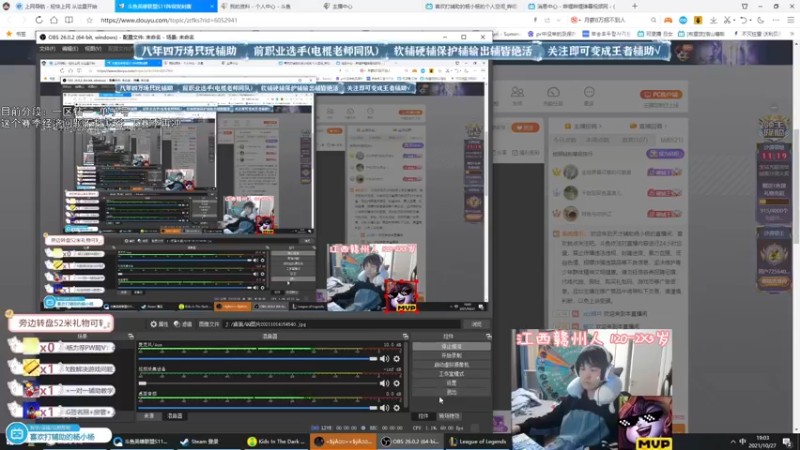Open Kids In The Dark taskbar item
Image resolution: width=800 pixels, height=450 pixels.
276,441
